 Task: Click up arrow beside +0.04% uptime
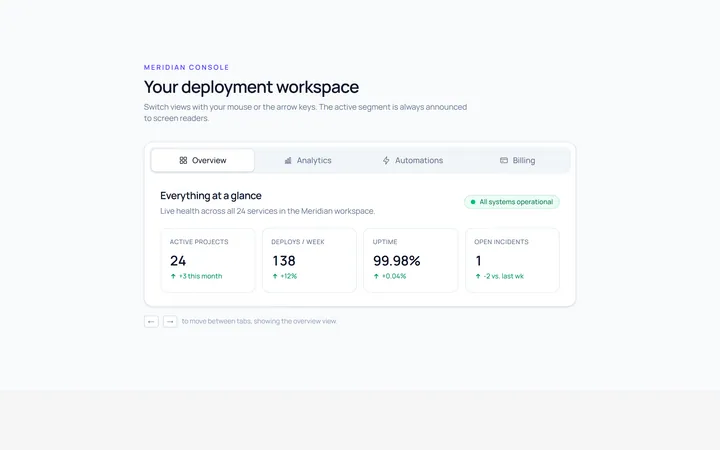coord(377,276)
